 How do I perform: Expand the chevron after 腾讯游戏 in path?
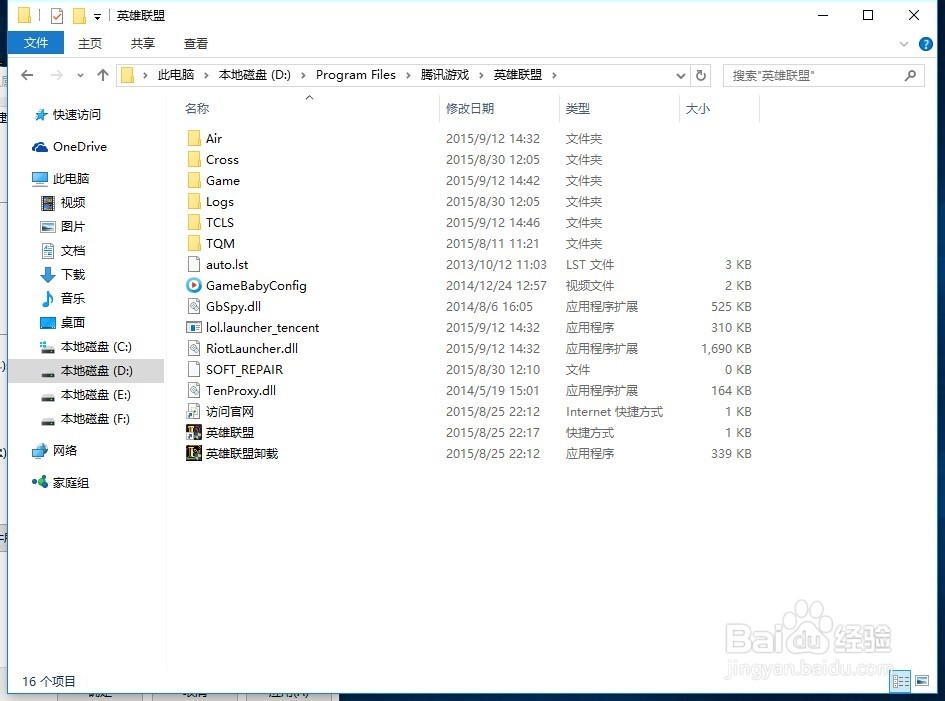click(x=481, y=75)
